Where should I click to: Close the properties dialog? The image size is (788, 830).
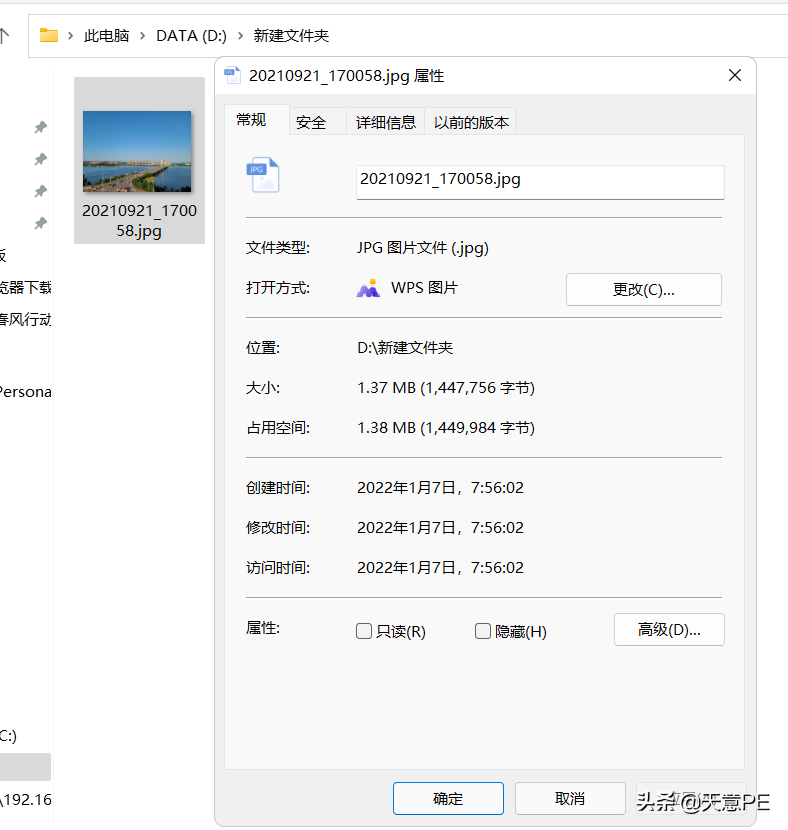click(x=735, y=75)
